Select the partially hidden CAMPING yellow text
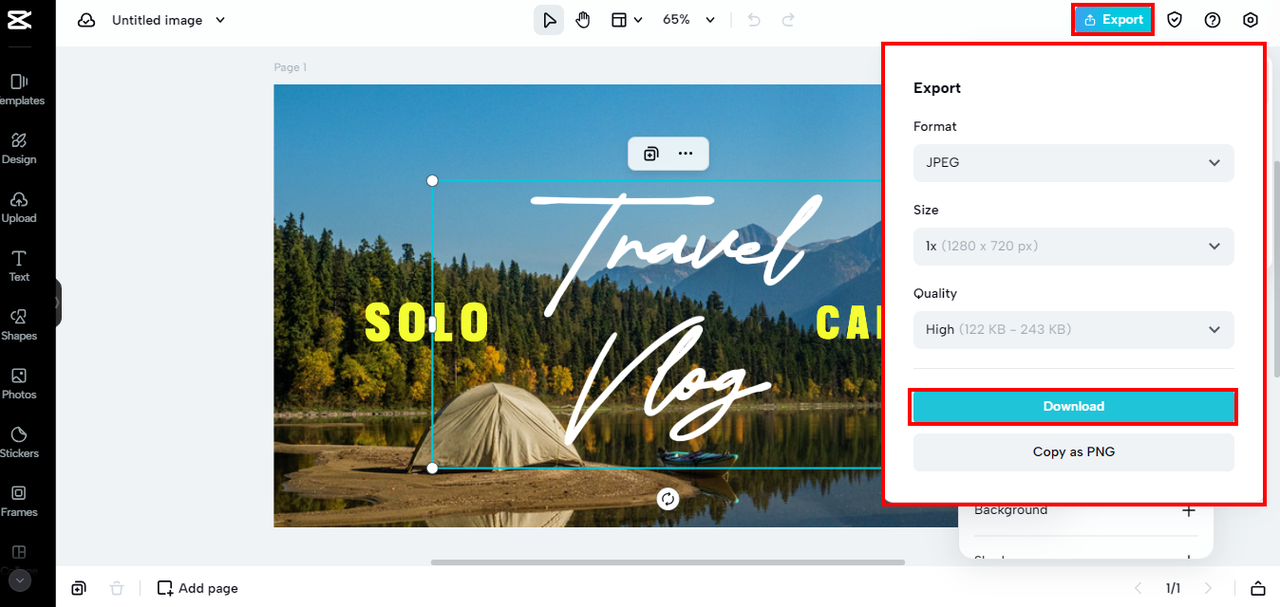This screenshot has width=1280, height=607. 848,323
